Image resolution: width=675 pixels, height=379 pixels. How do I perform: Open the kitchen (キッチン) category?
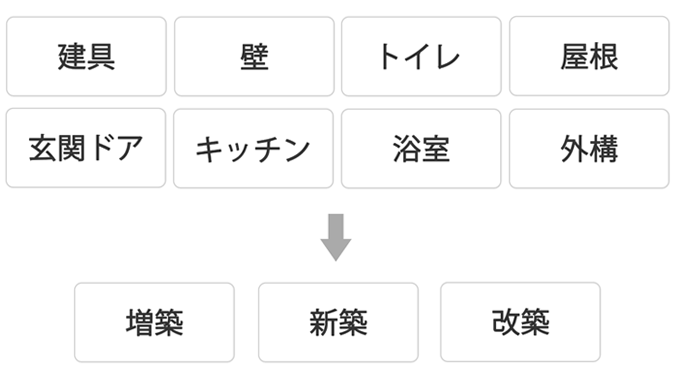point(254,149)
